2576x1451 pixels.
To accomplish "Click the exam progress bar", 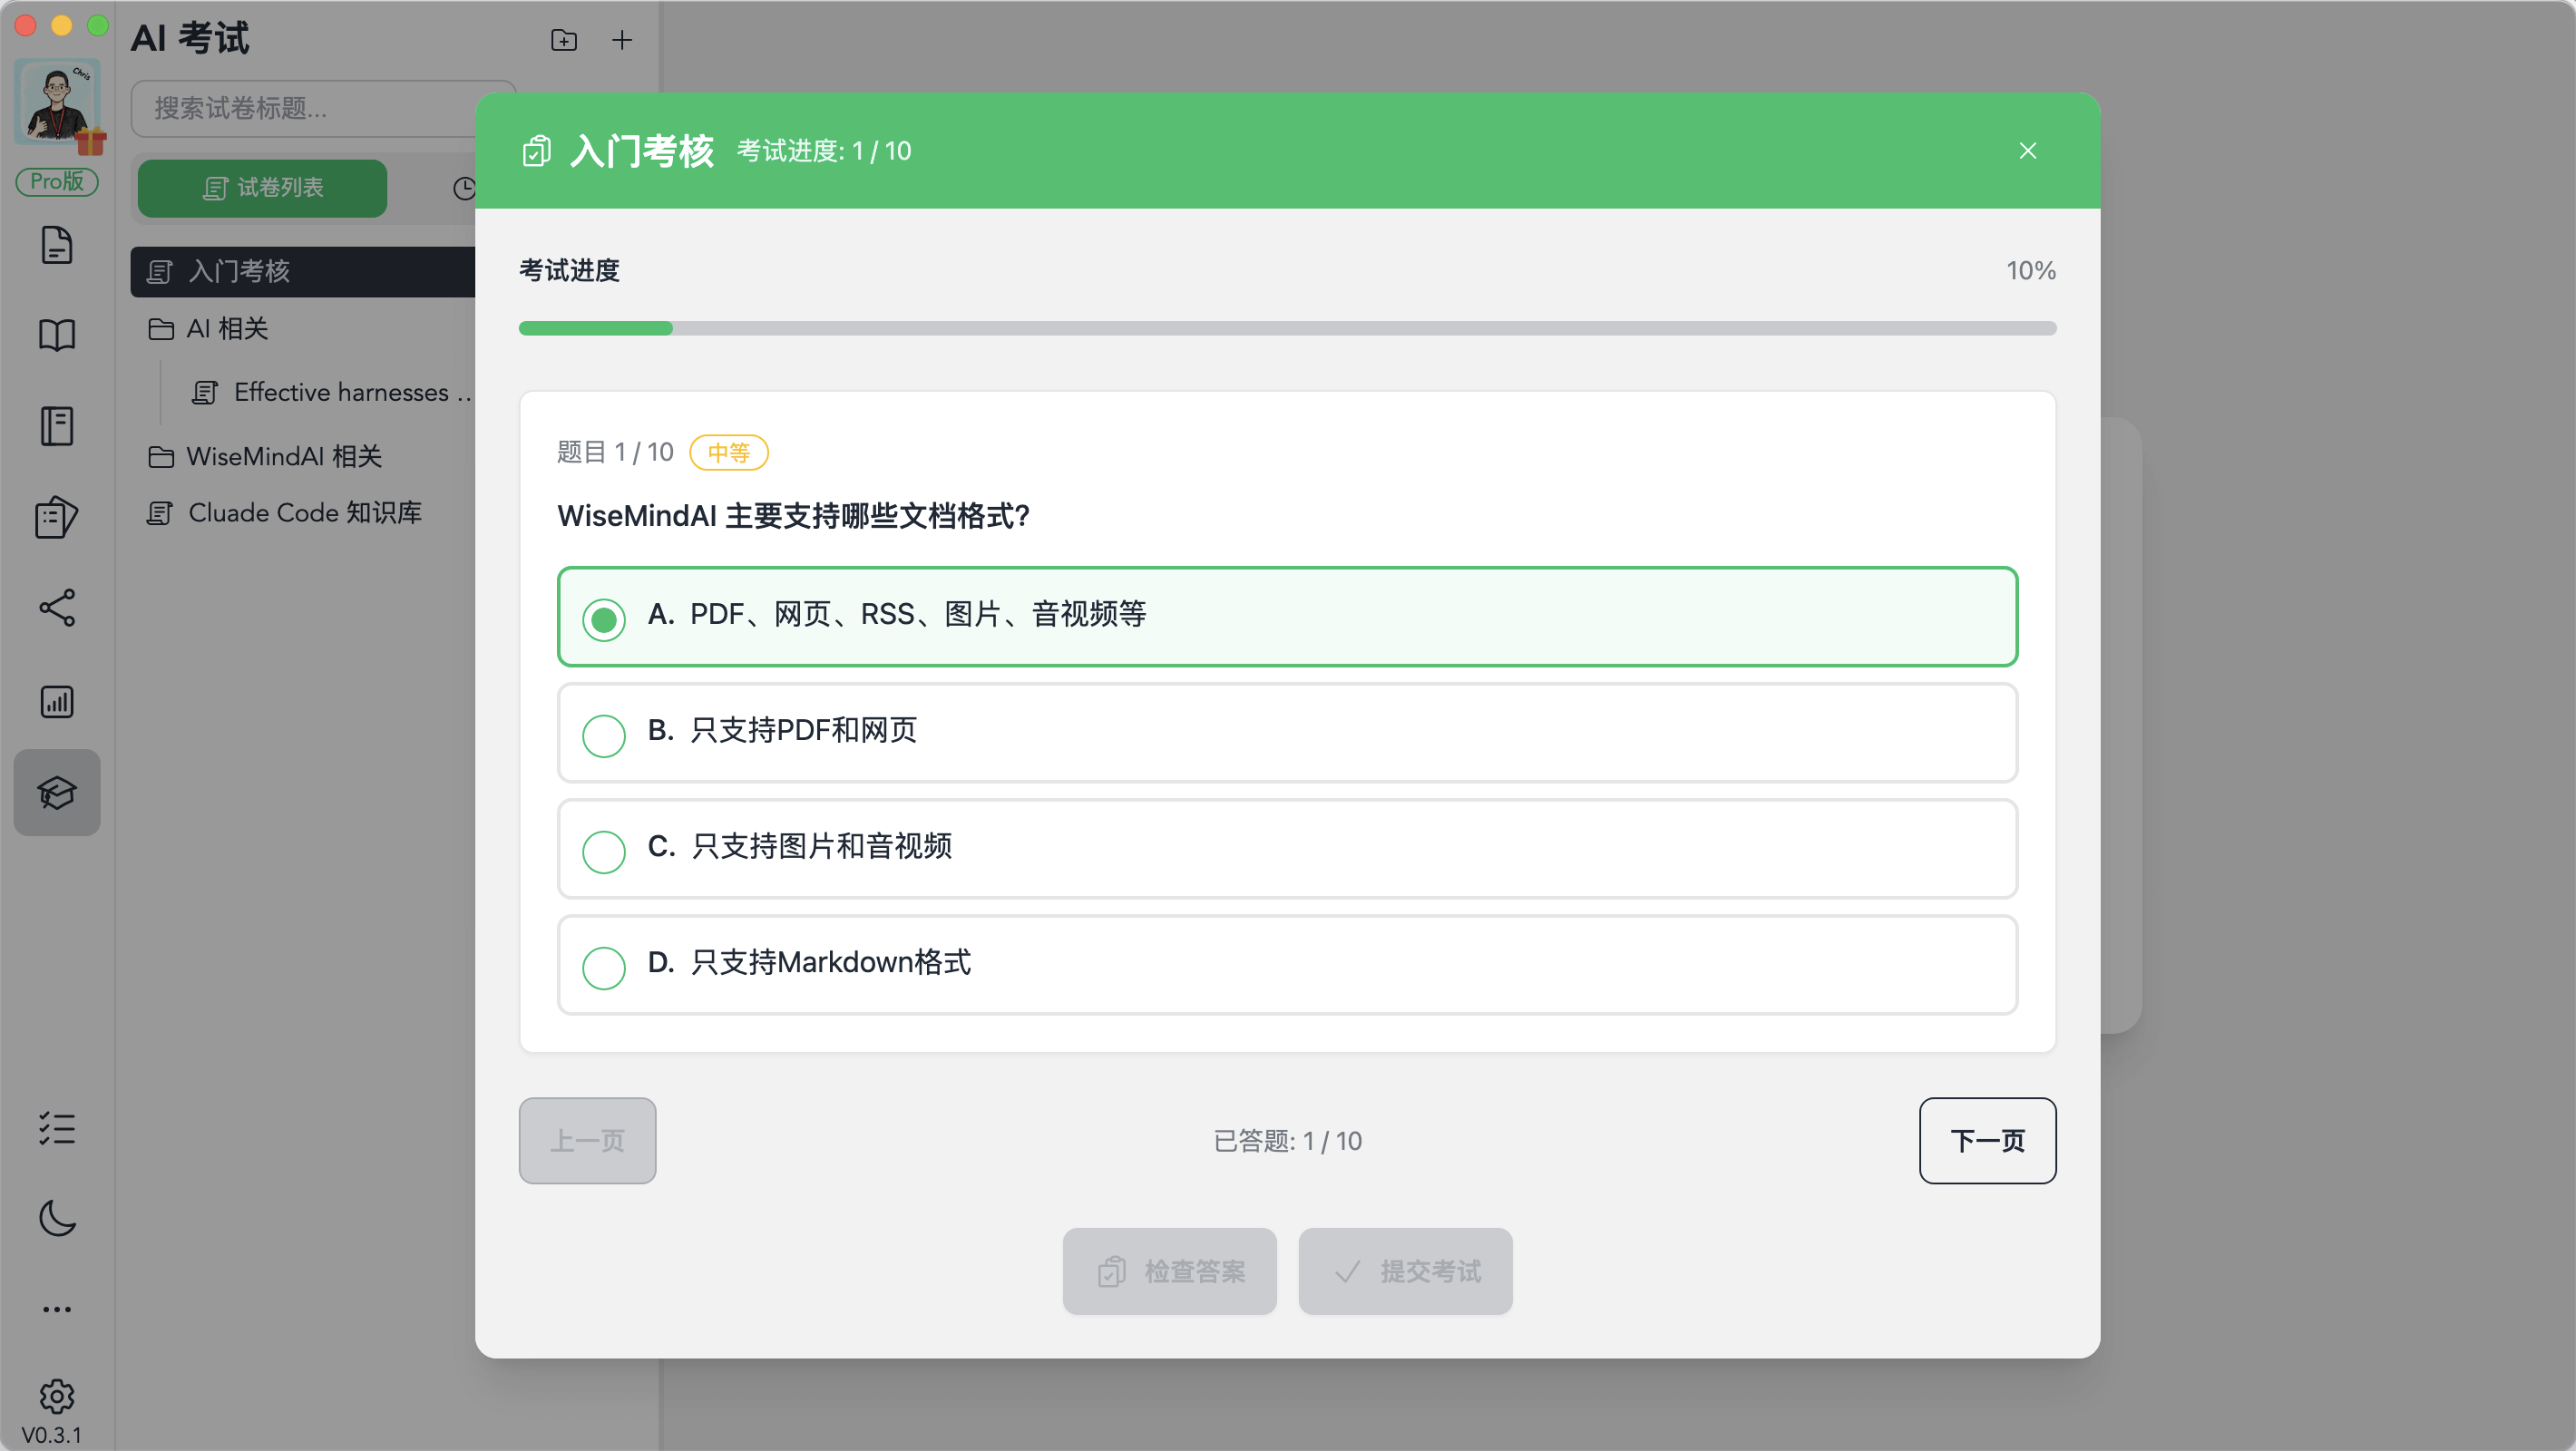I will [x=1287, y=327].
